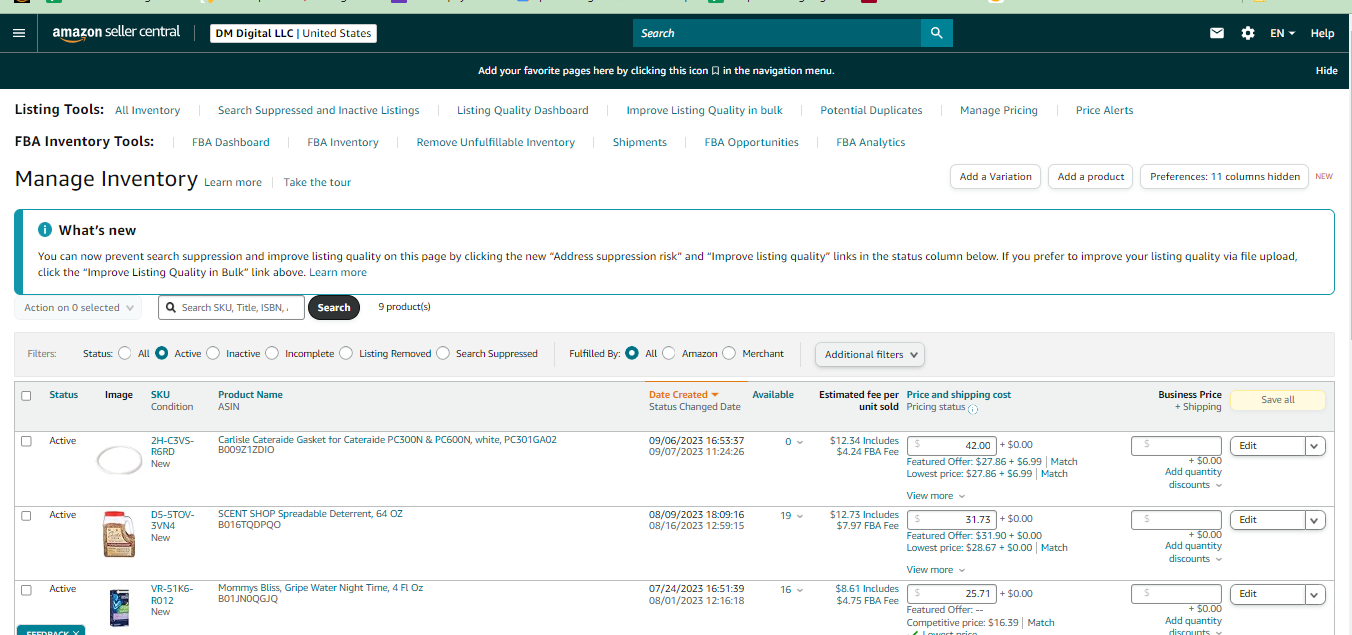Open Edit dropdown arrow for SCENT SHOP row
The height and width of the screenshot is (635, 1352).
1315,520
